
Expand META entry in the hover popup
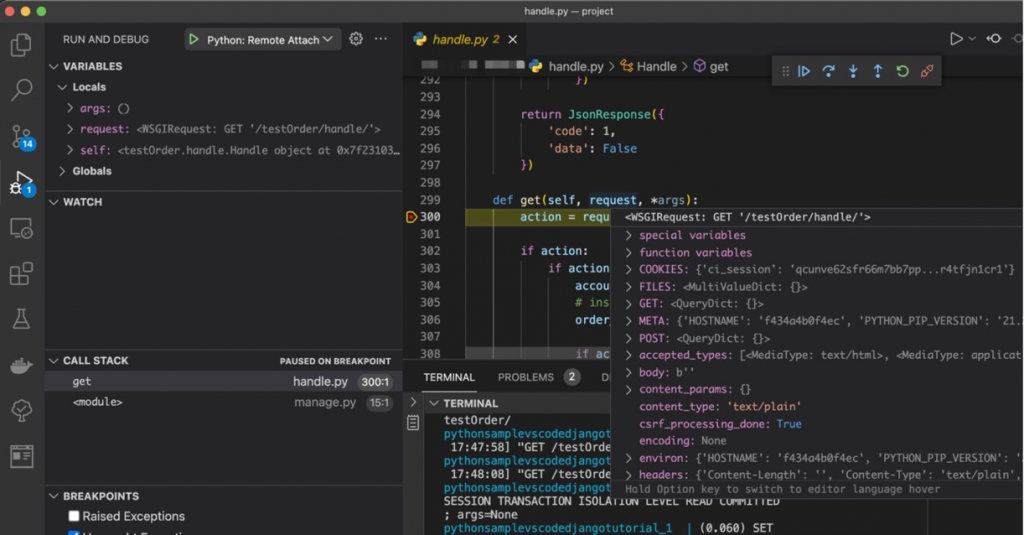point(628,321)
